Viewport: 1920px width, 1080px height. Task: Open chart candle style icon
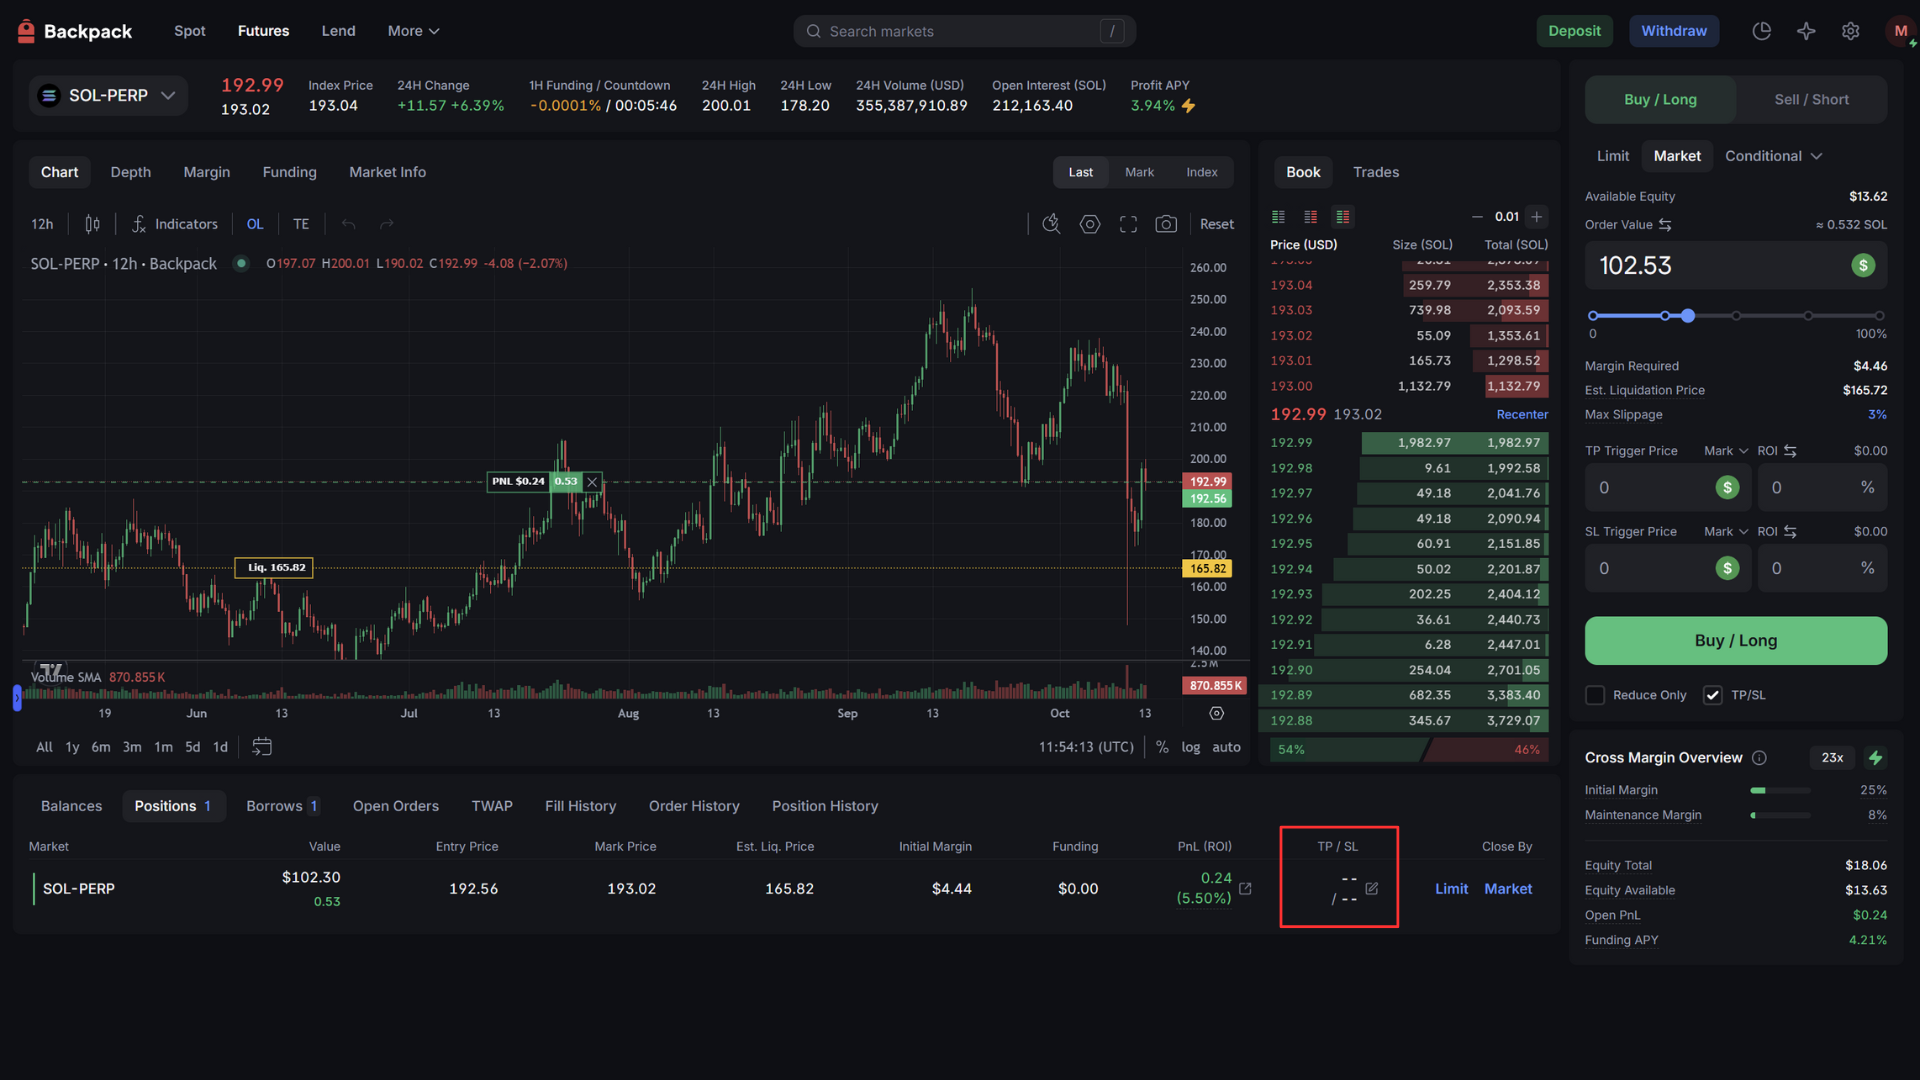click(92, 224)
